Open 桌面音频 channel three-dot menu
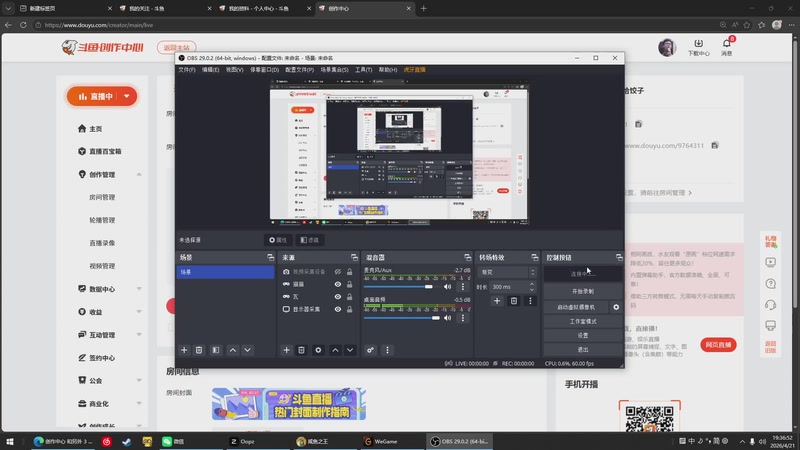 click(x=463, y=318)
